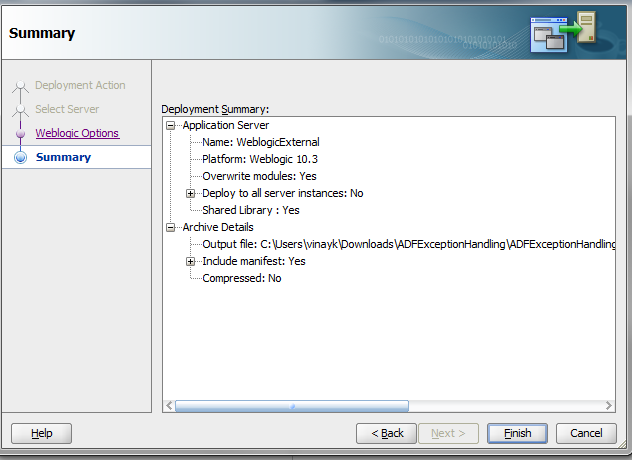Image resolution: width=632 pixels, height=460 pixels.
Task: Collapse the Application Server node
Action: (170, 125)
